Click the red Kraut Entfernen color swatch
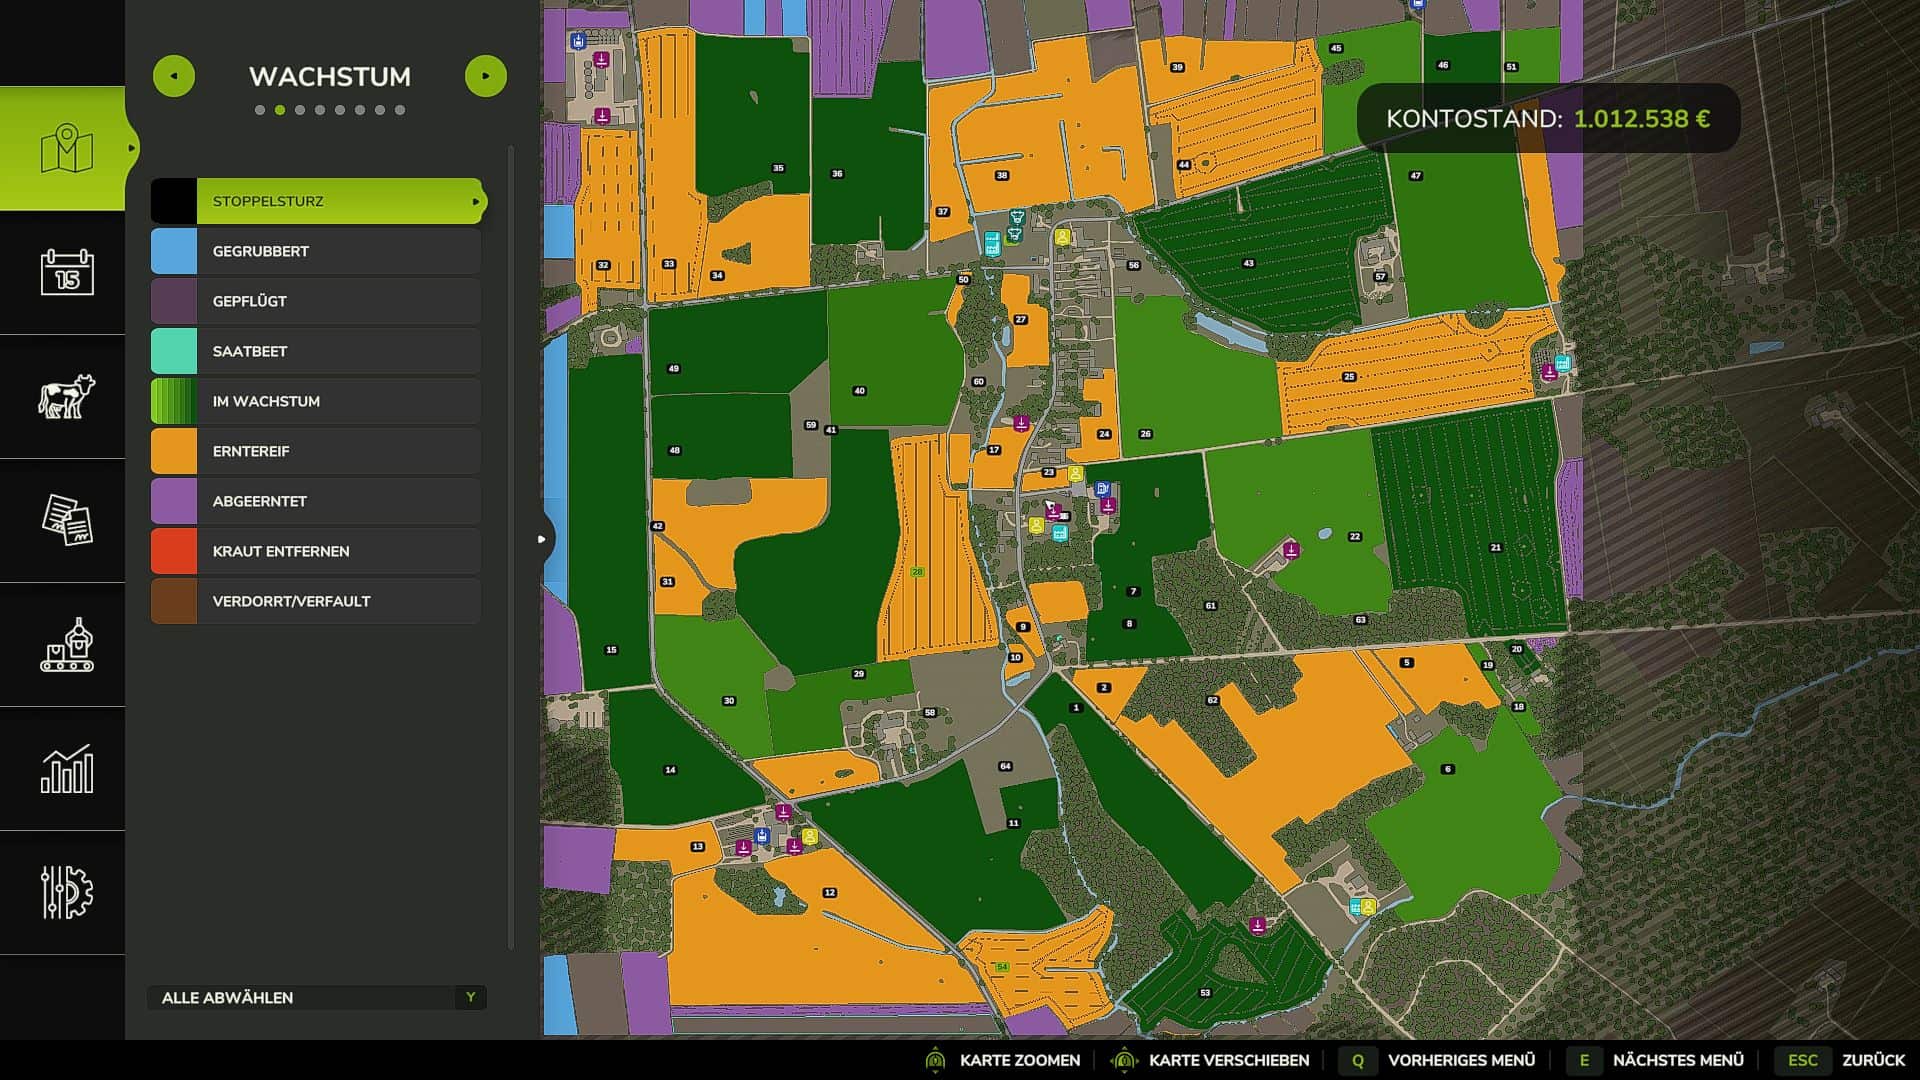1920x1080 pixels. [x=174, y=551]
